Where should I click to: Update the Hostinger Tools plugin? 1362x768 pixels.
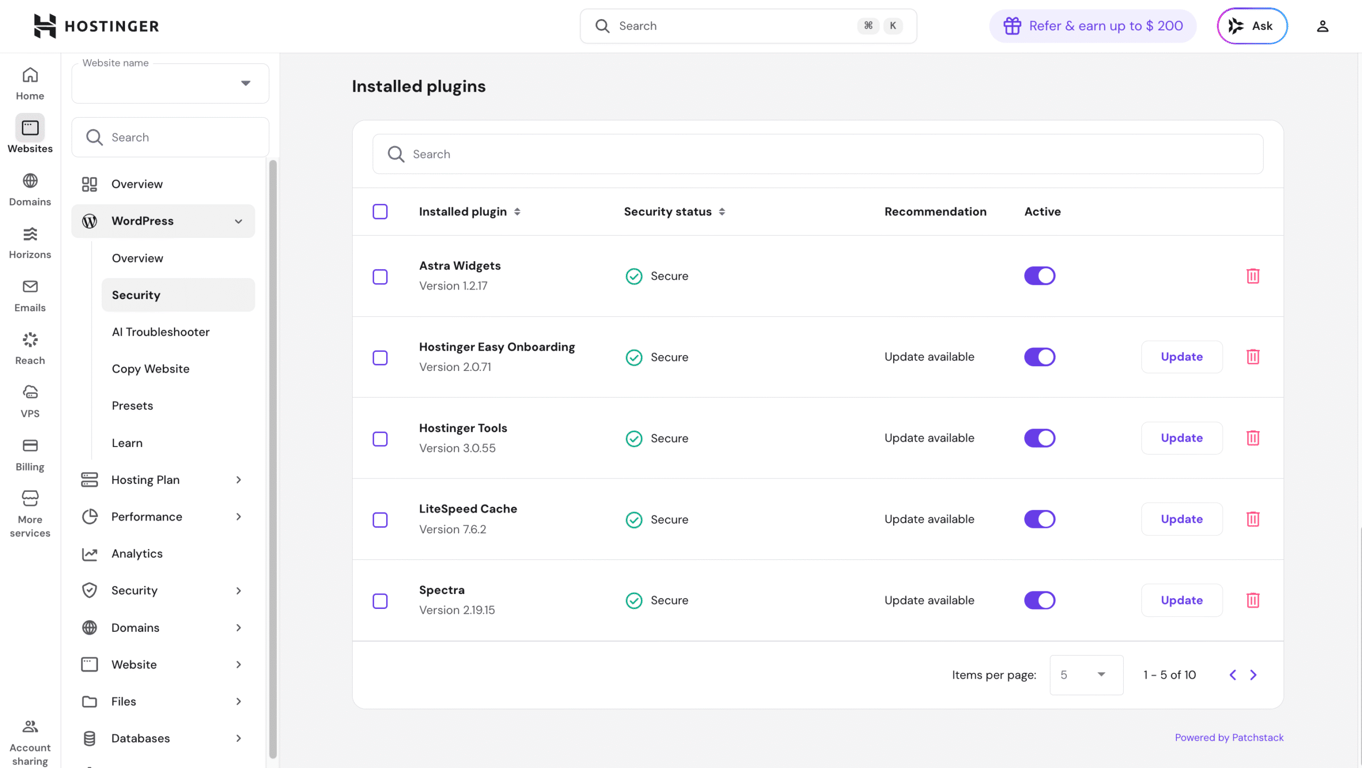(1181, 438)
